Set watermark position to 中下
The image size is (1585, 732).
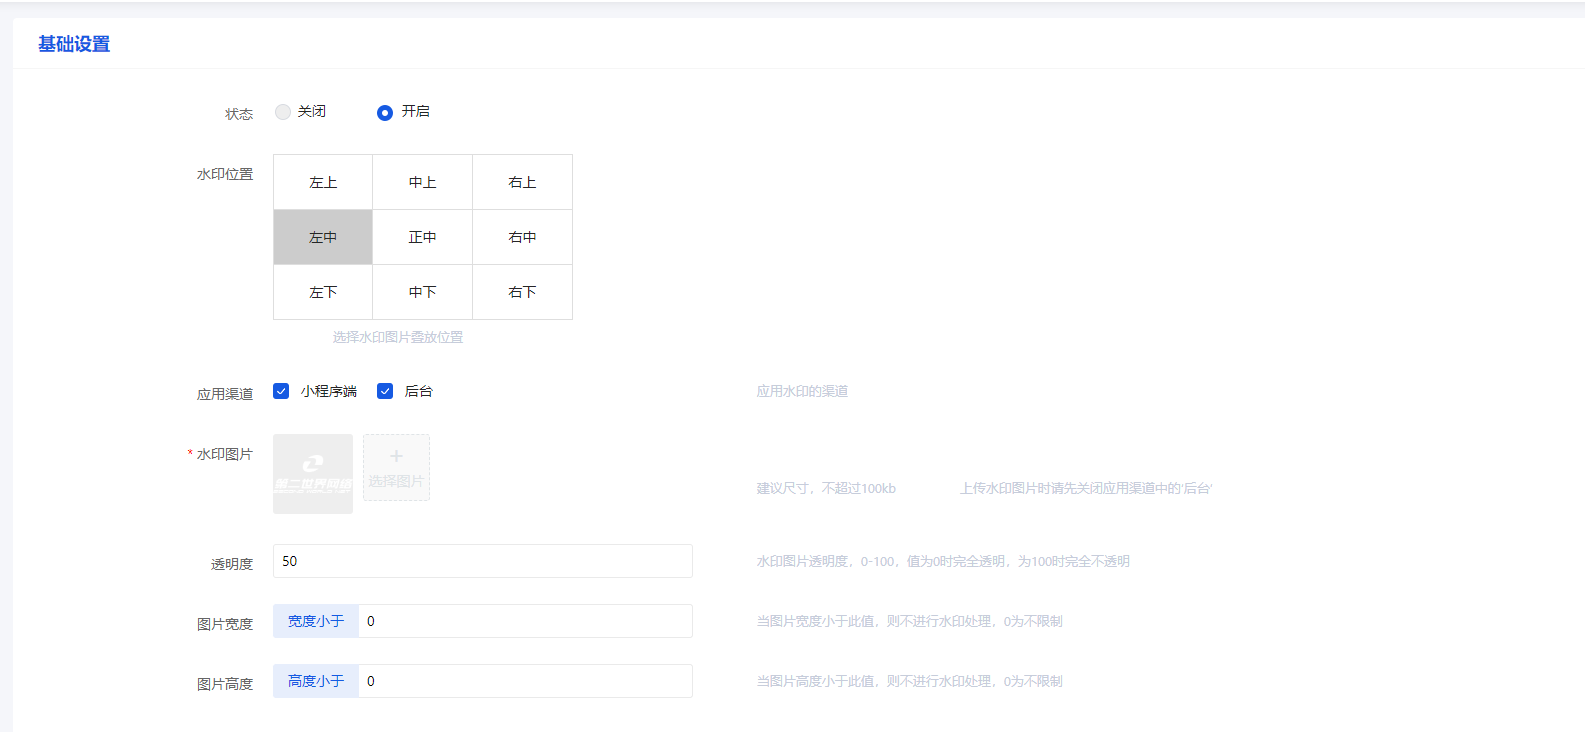(422, 293)
